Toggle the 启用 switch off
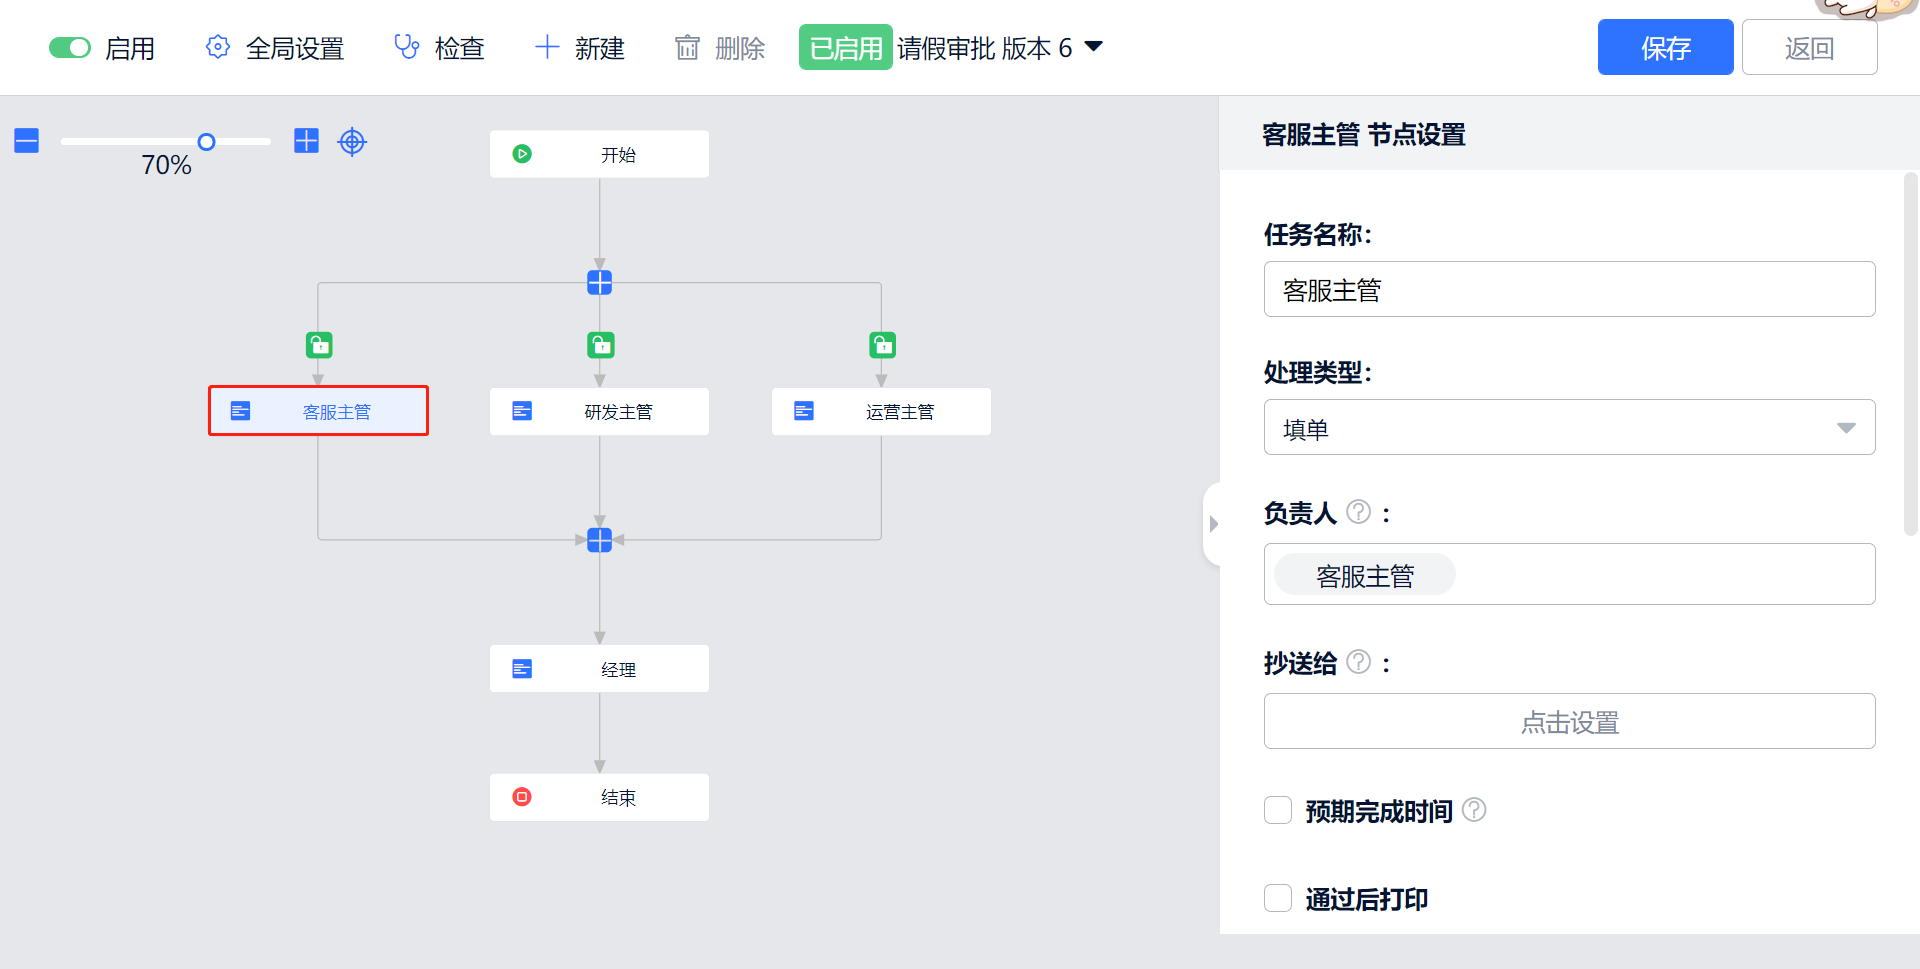 70,48
